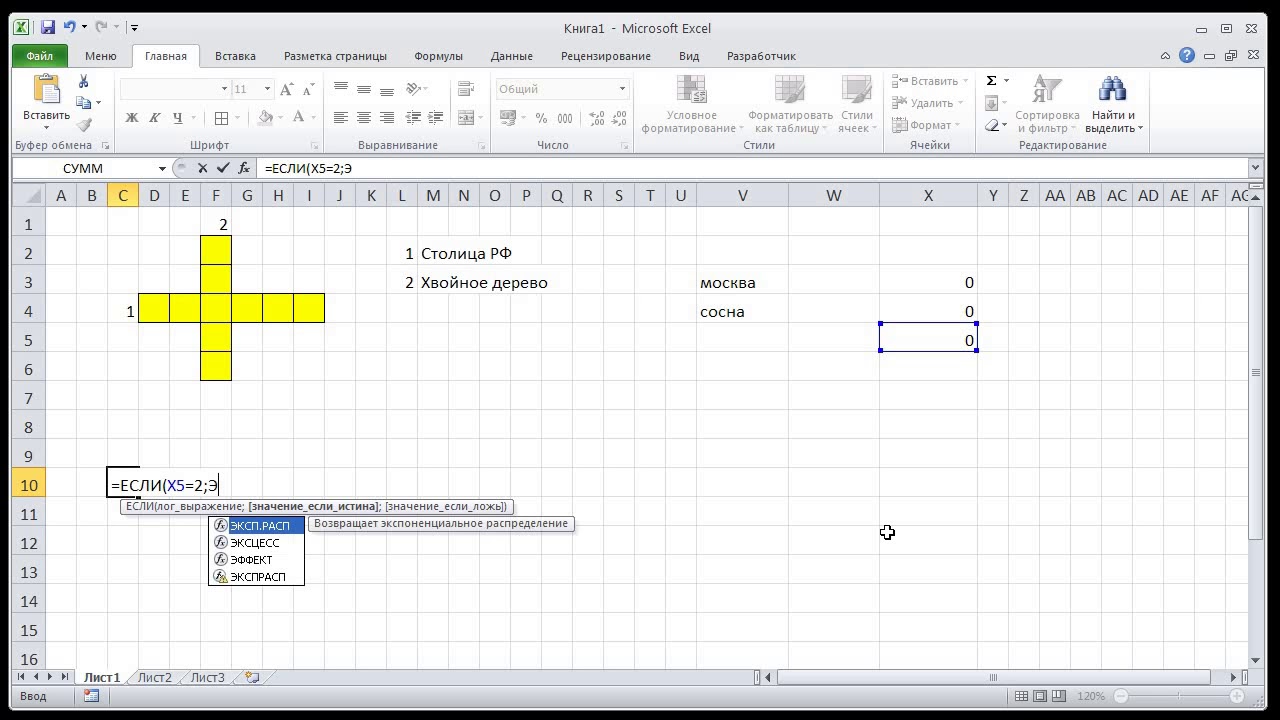1280x720 pixels.
Task: Open Шрифт dialog launcher
Action: [314, 146]
